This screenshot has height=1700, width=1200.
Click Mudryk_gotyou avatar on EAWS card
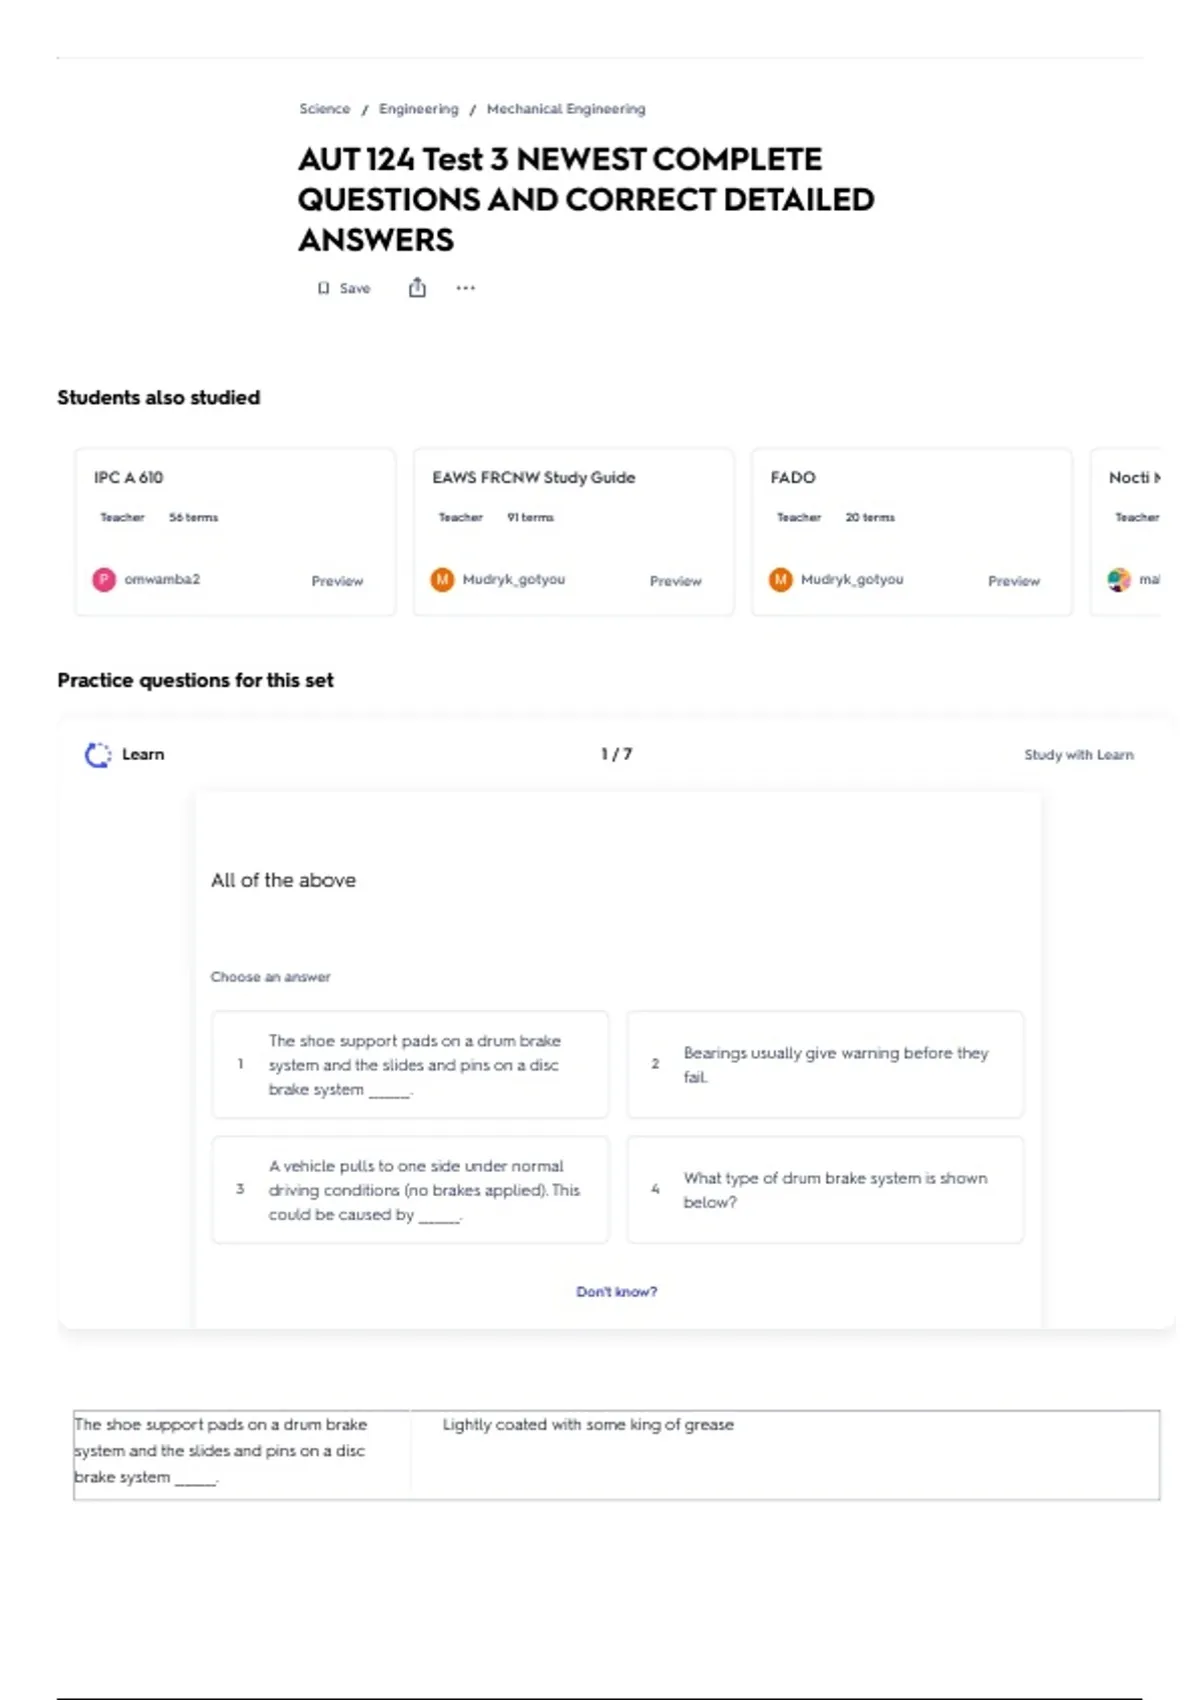(442, 580)
